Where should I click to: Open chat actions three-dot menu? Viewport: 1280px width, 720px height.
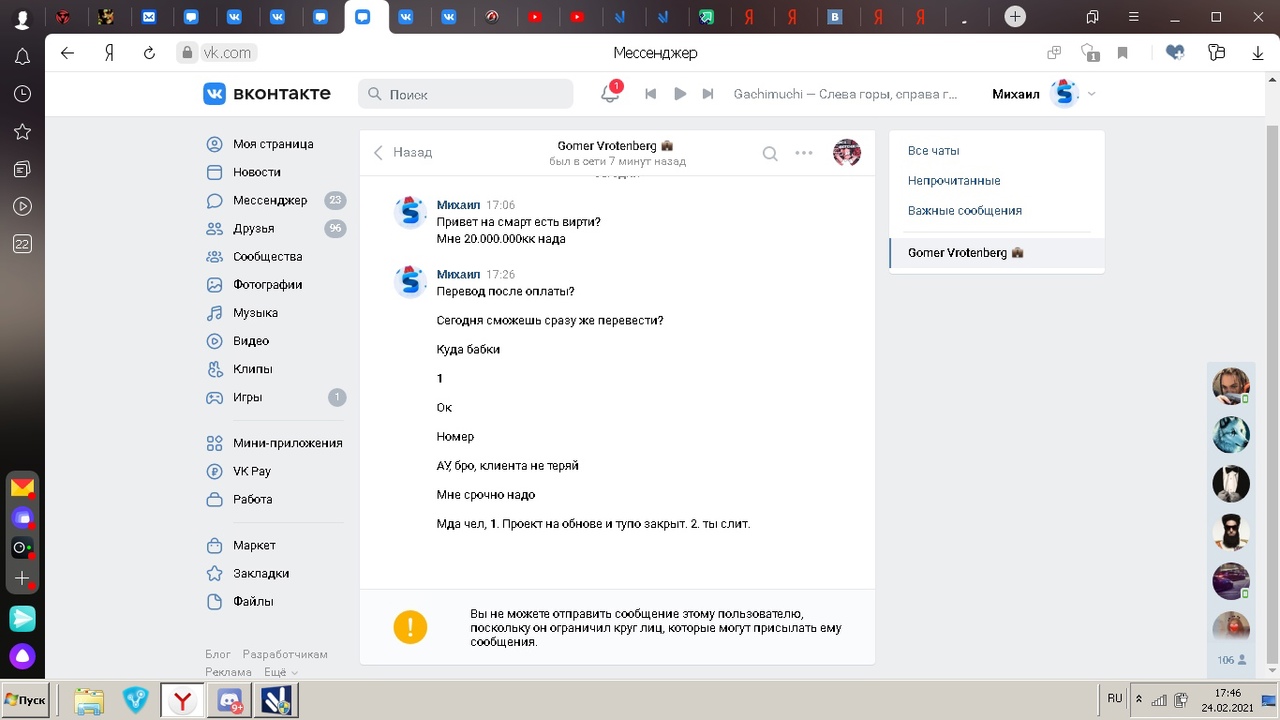coord(804,153)
